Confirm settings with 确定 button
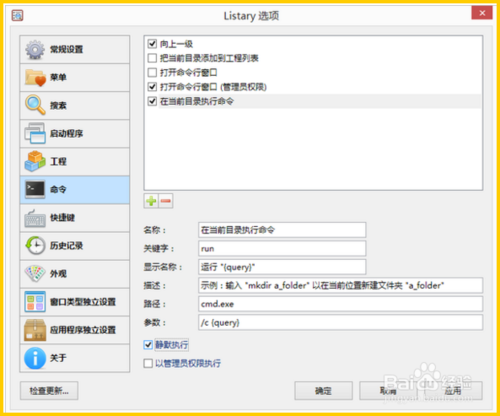Image resolution: width=500 pixels, height=416 pixels. (323, 391)
